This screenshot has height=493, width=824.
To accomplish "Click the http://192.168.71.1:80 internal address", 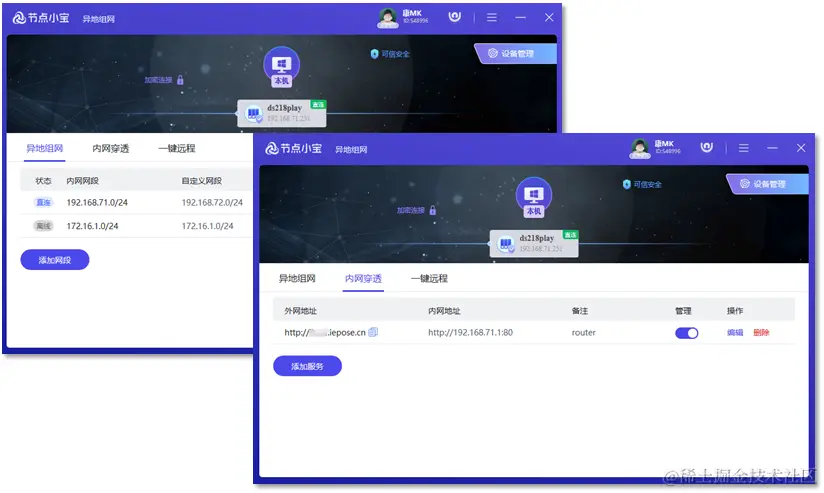I will (470, 332).
